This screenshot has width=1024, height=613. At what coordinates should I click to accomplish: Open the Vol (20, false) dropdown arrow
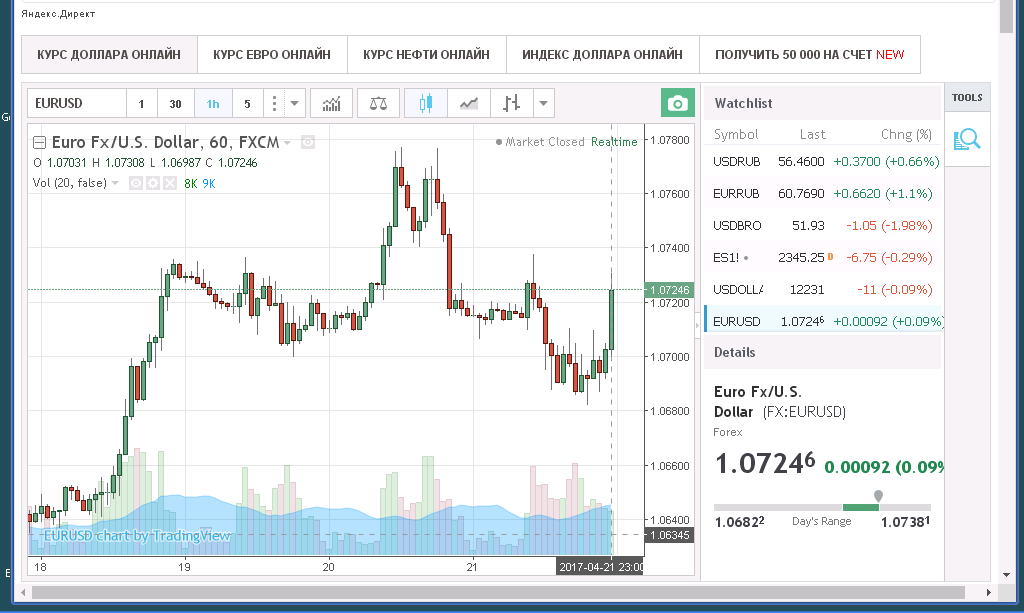coord(116,183)
